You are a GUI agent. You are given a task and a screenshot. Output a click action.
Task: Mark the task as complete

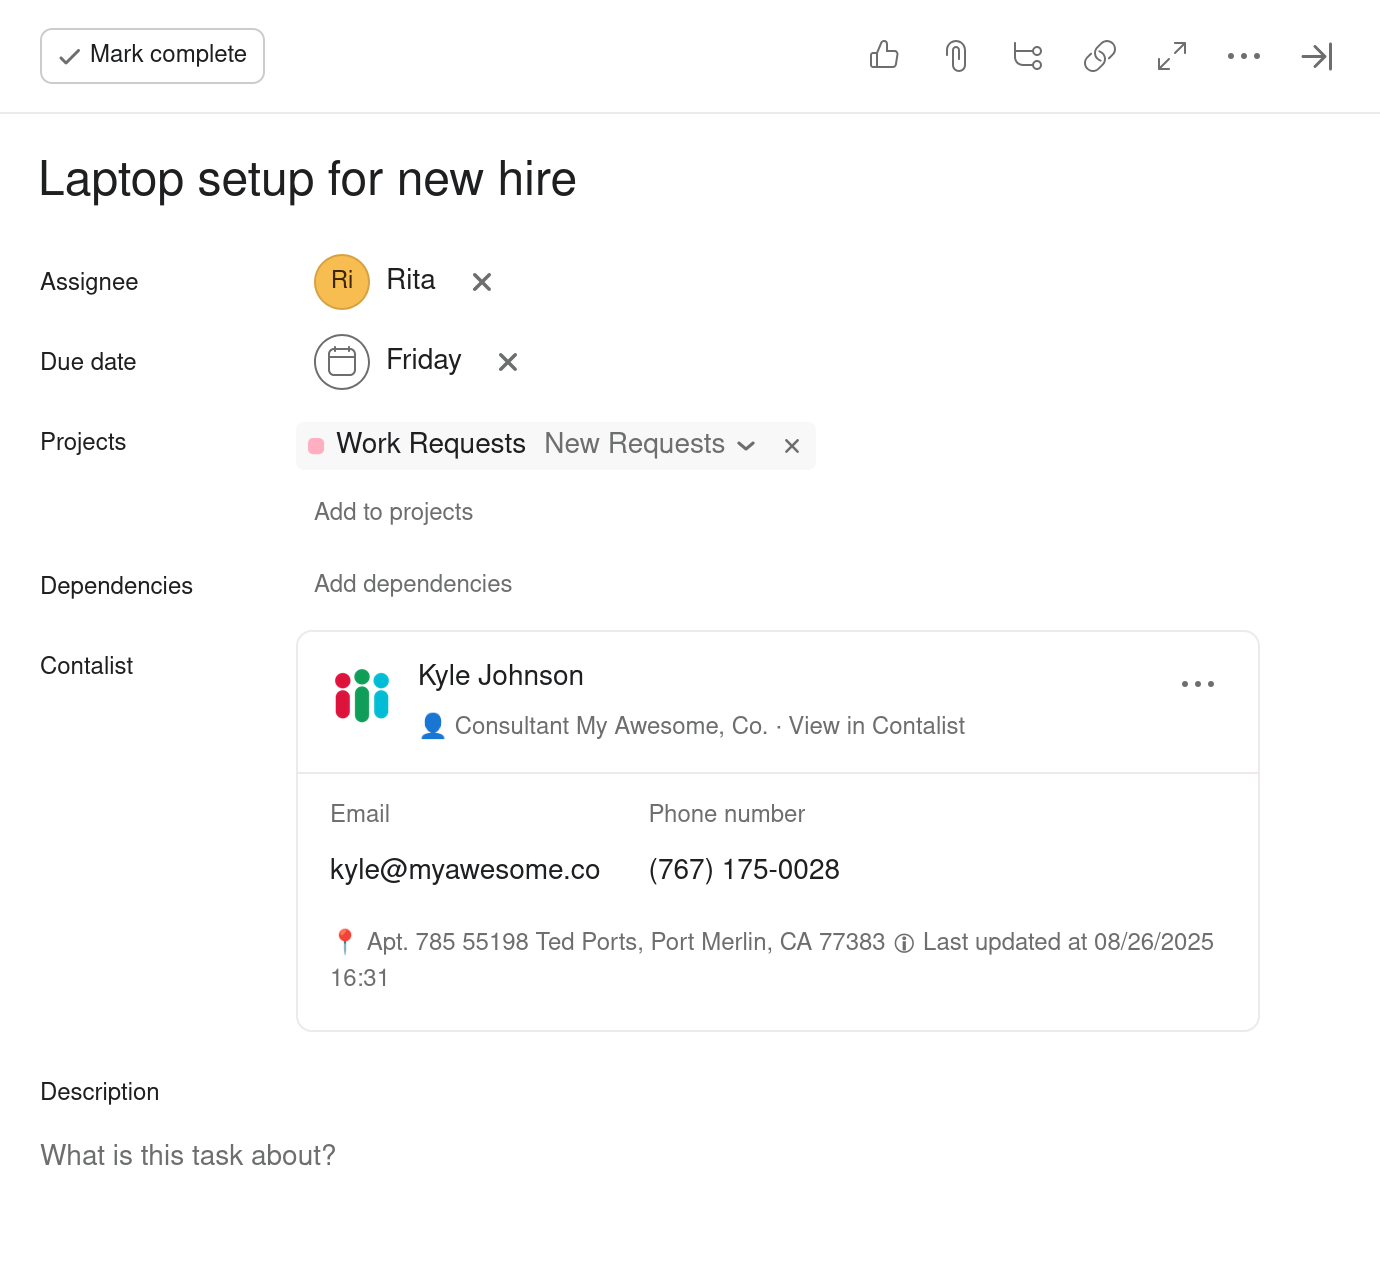click(152, 56)
